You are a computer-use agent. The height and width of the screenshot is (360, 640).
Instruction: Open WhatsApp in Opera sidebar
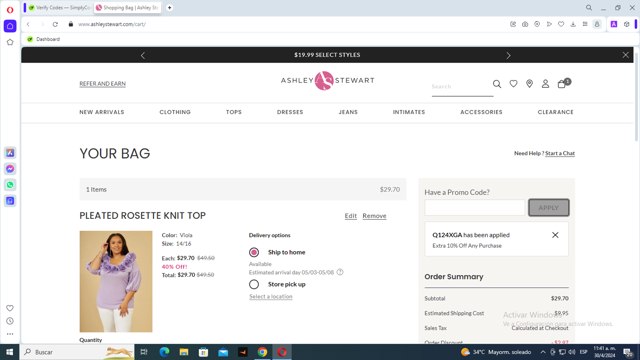click(10, 185)
